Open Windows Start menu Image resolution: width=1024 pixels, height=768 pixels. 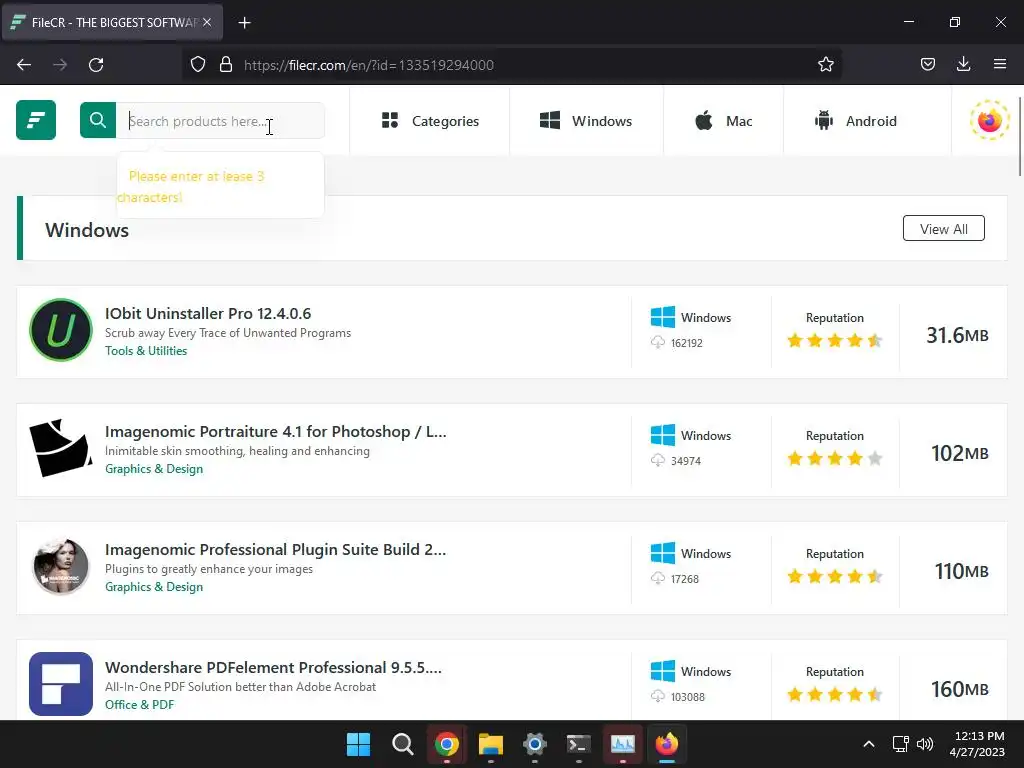(359, 744)
